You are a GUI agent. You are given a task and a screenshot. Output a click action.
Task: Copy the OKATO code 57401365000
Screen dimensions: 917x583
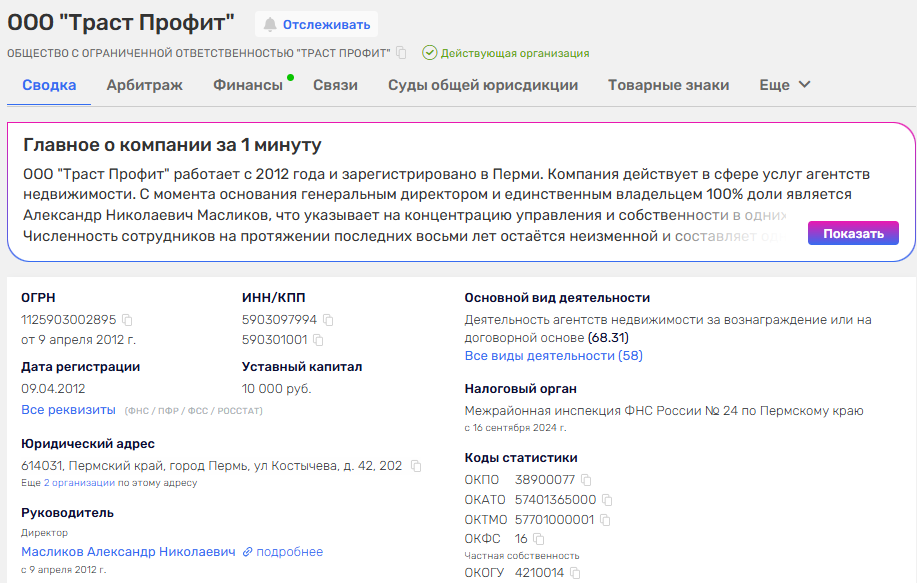(x=607, y=500)
